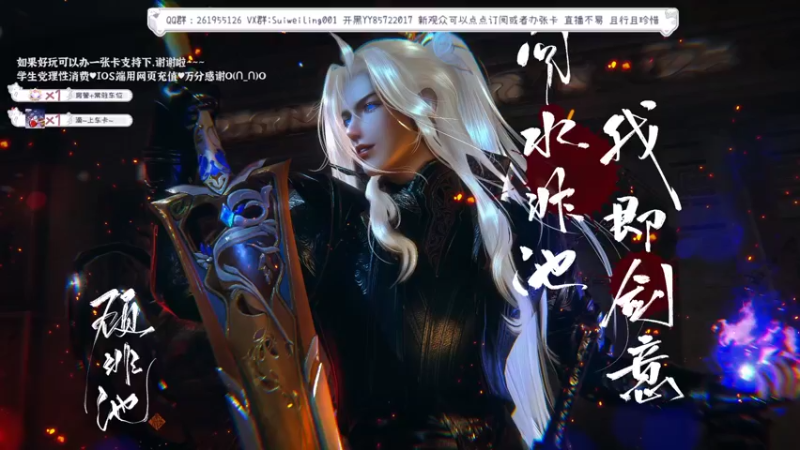Click the text '学生党理性消费♥IOS端用网页充值'

tap(97, 76)
